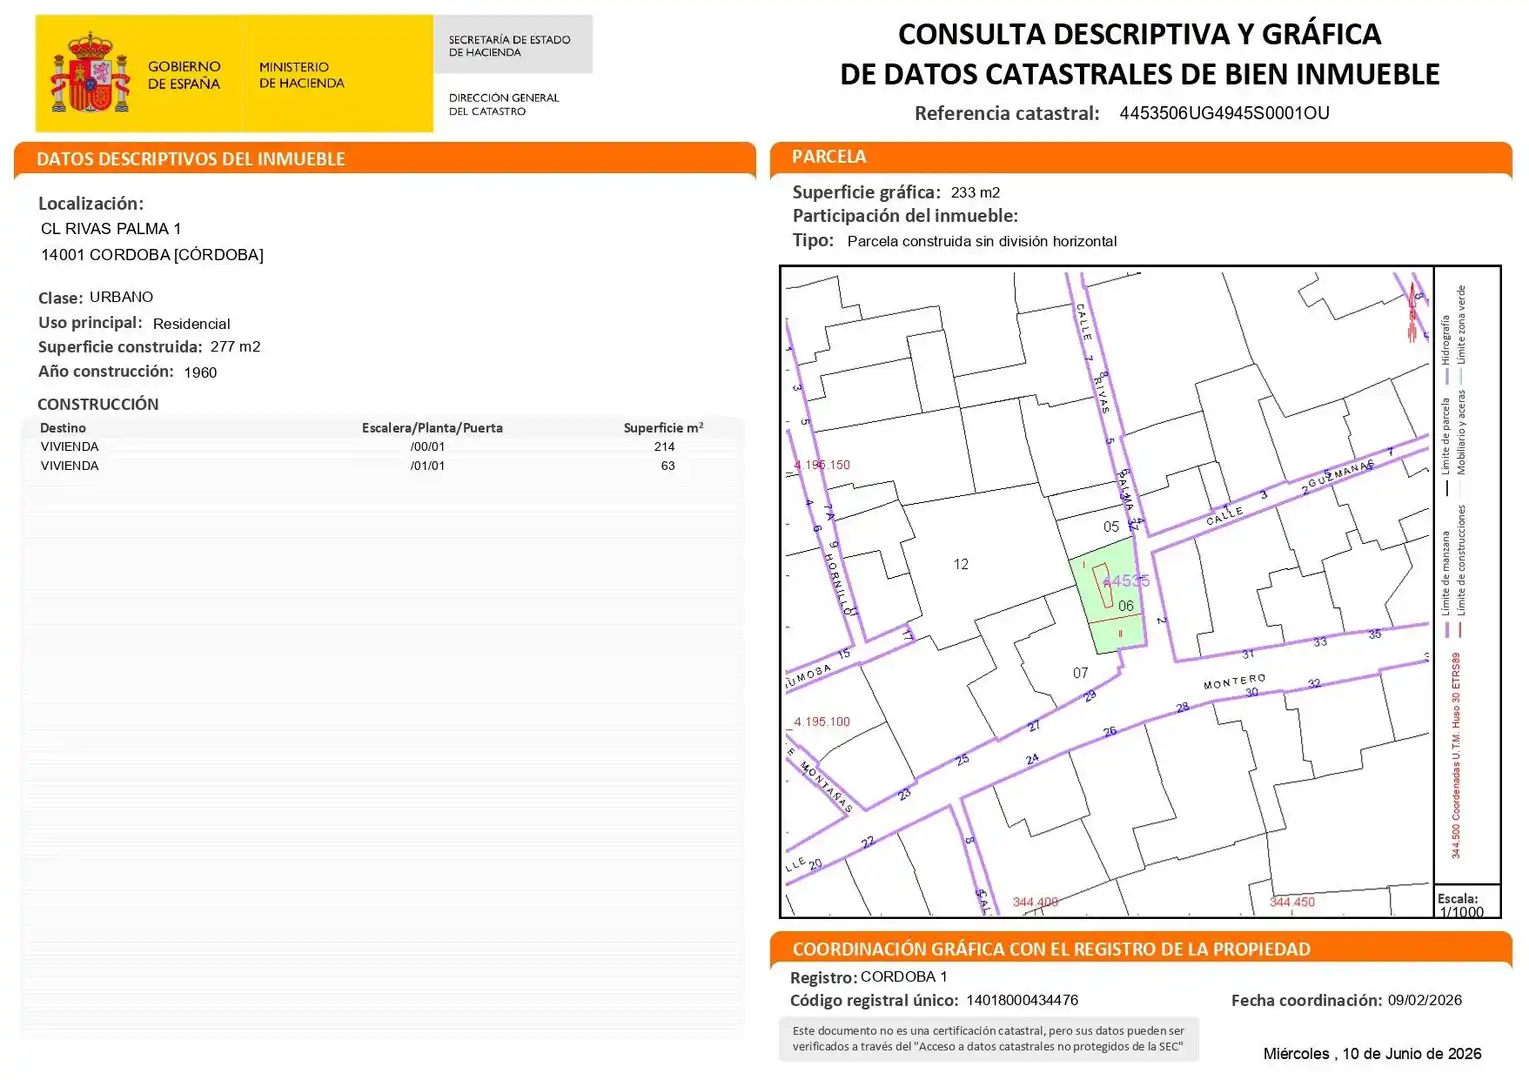The height and width of the screenshot is (1080, 1529).
Task: Click the surface value 214
Action: pos(664,447)
